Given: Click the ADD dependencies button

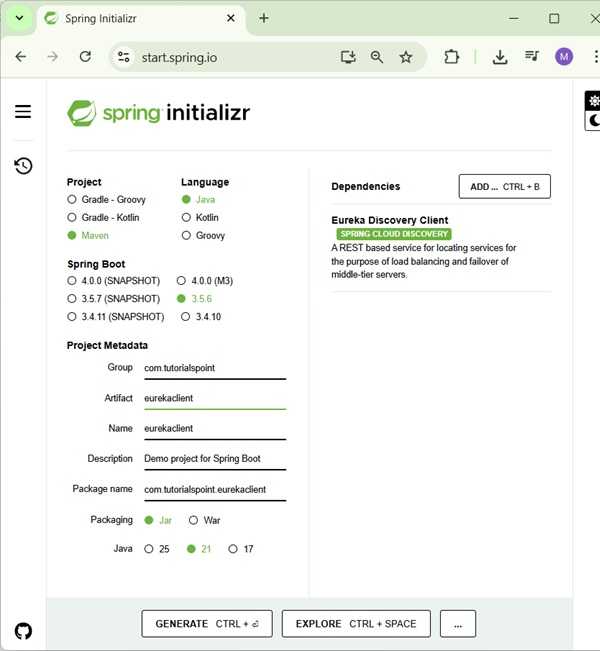Looking at the screenshot, I should tap(504, 186).
